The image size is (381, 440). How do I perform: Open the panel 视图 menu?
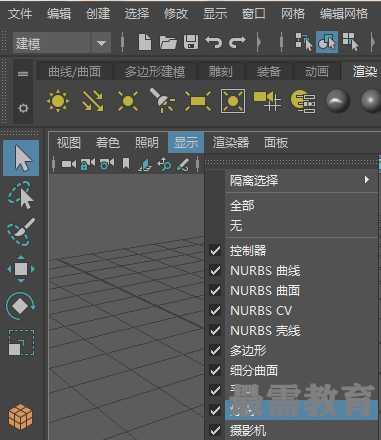tap(69, 143)
